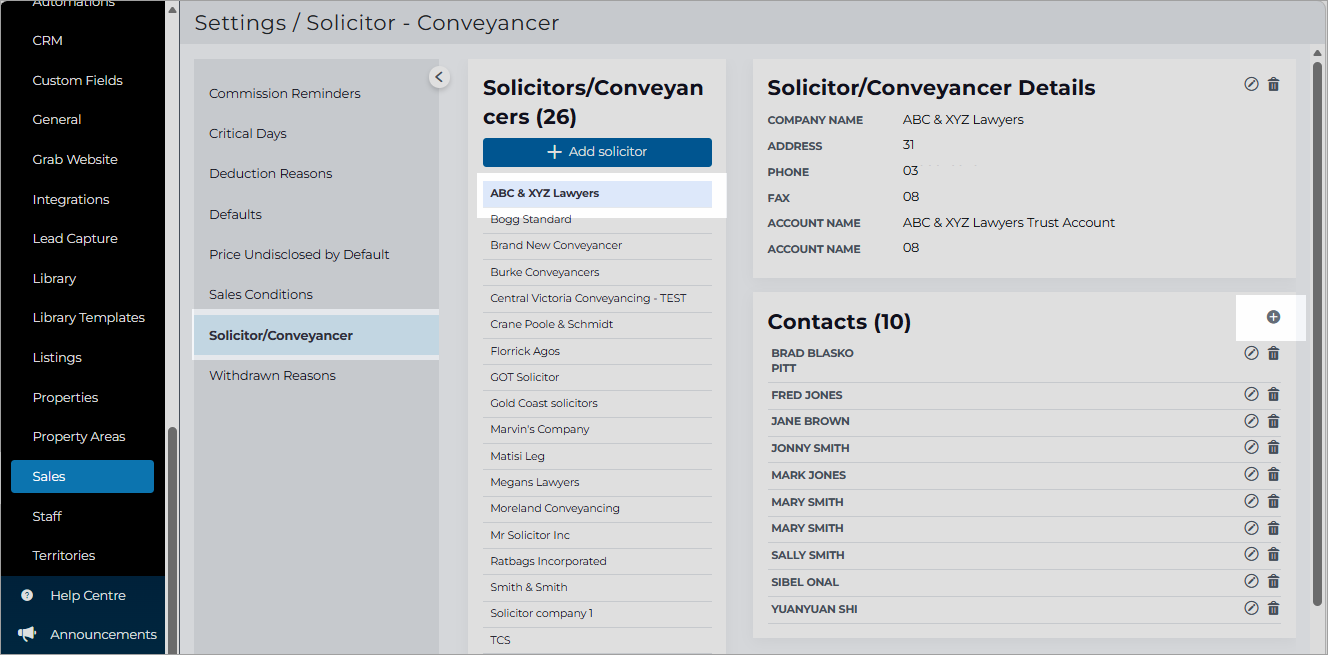Image resolution: width=1328 pixels, height=655 pixels.
Task: Delete the Fred Jones contact
Action: pos(1273,395)
